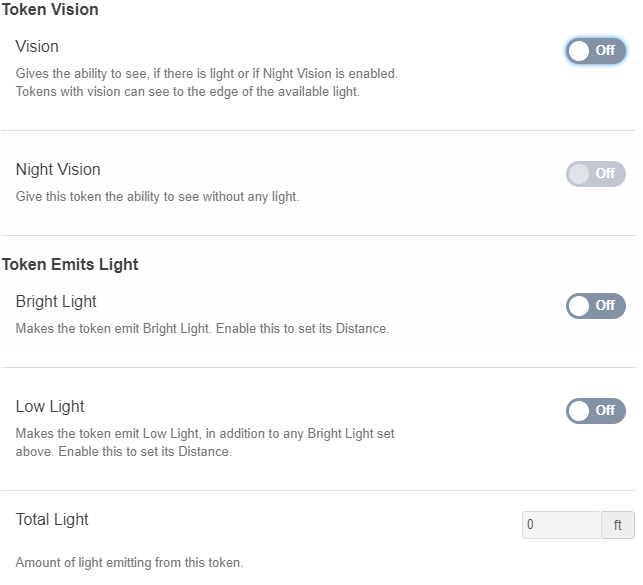
Task: Click the Bright Light setting label
Action: 56,302
